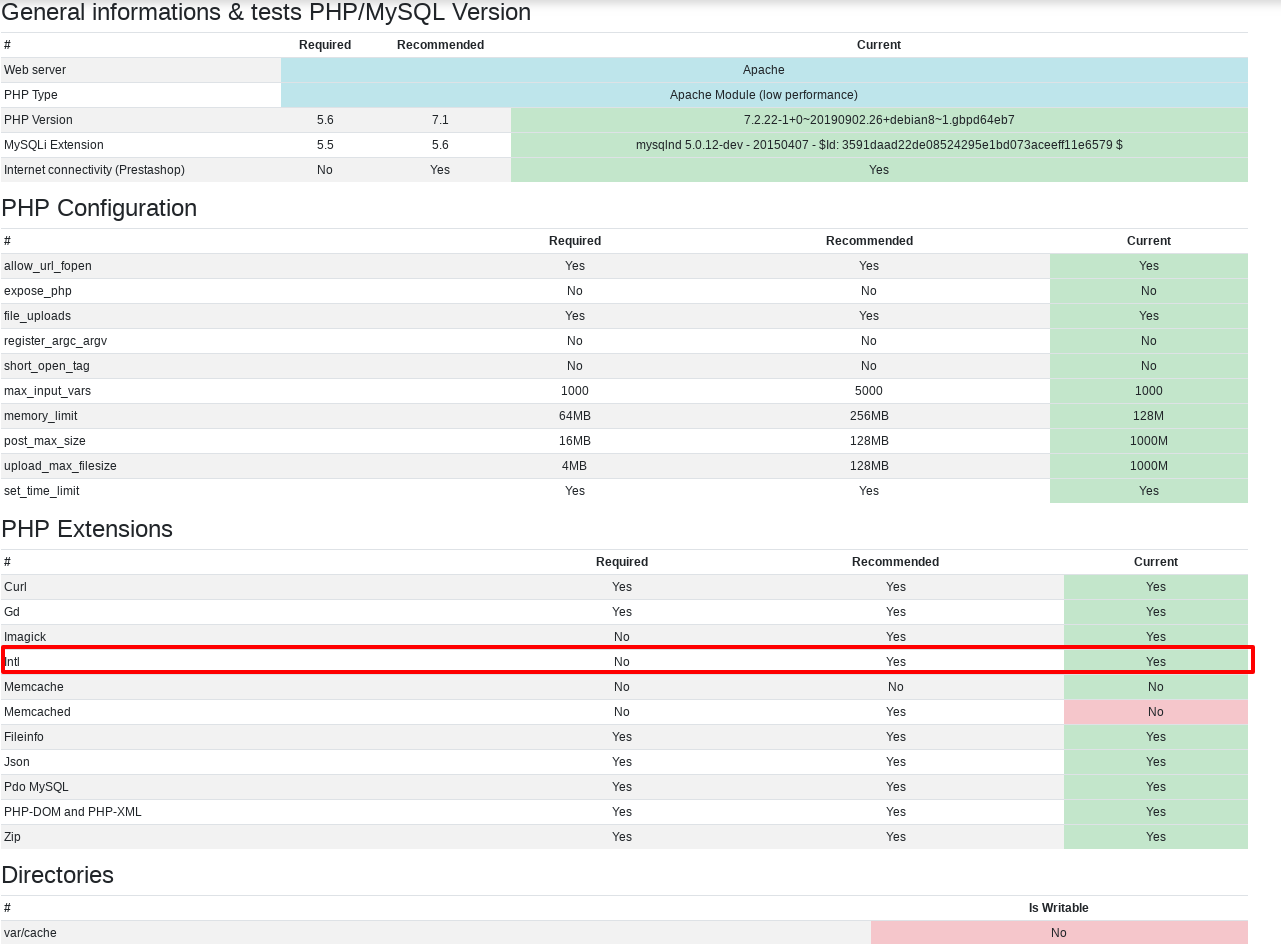Click the PHP Version value 7.2.22

(878, 119)
